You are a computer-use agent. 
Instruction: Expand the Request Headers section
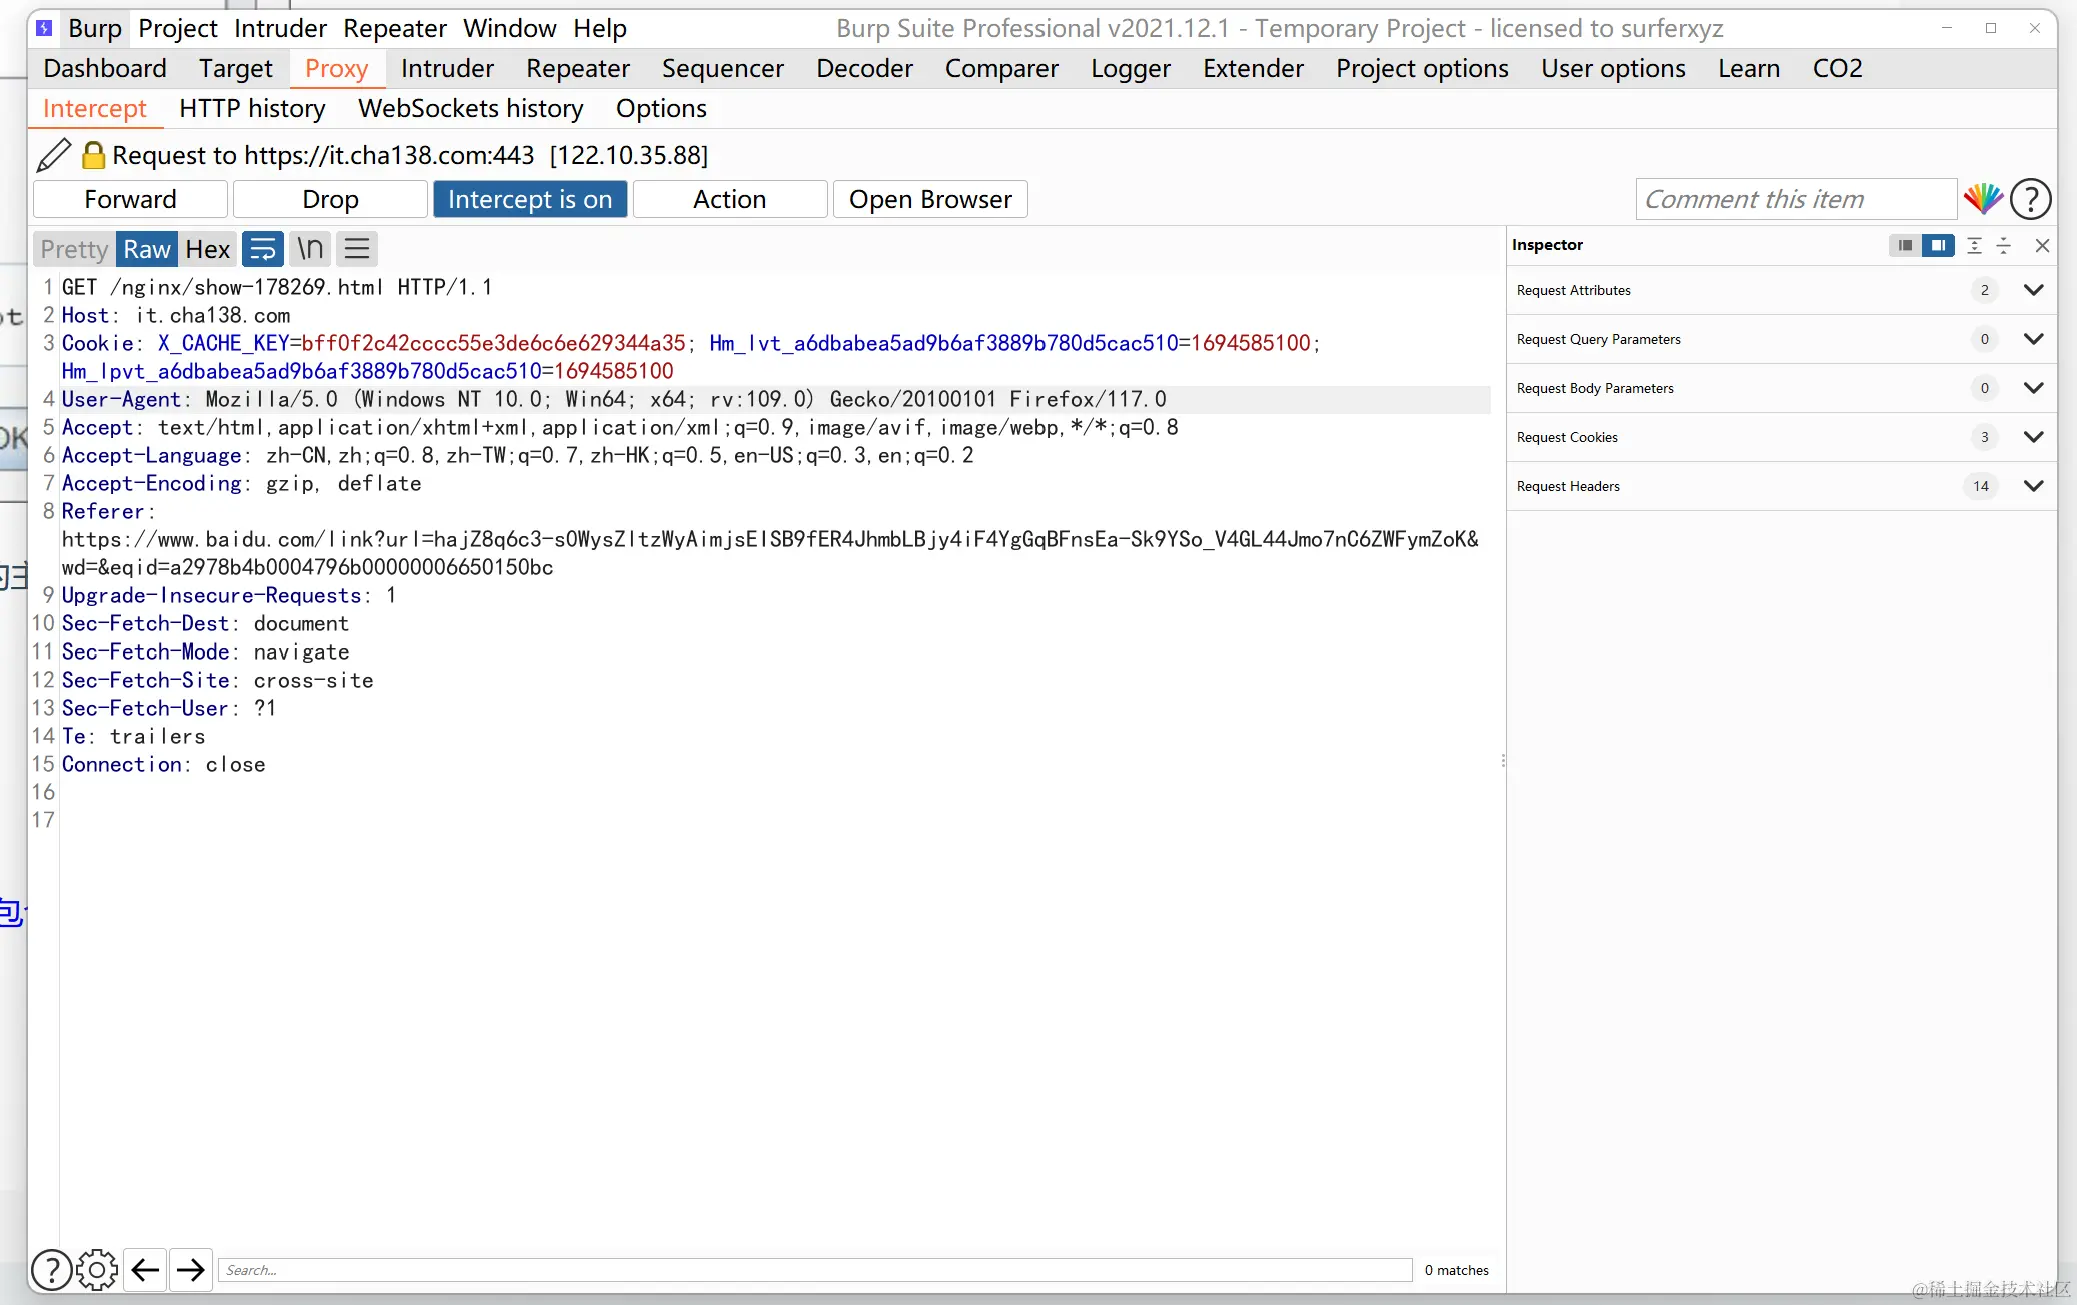[x=2033, y=486]
